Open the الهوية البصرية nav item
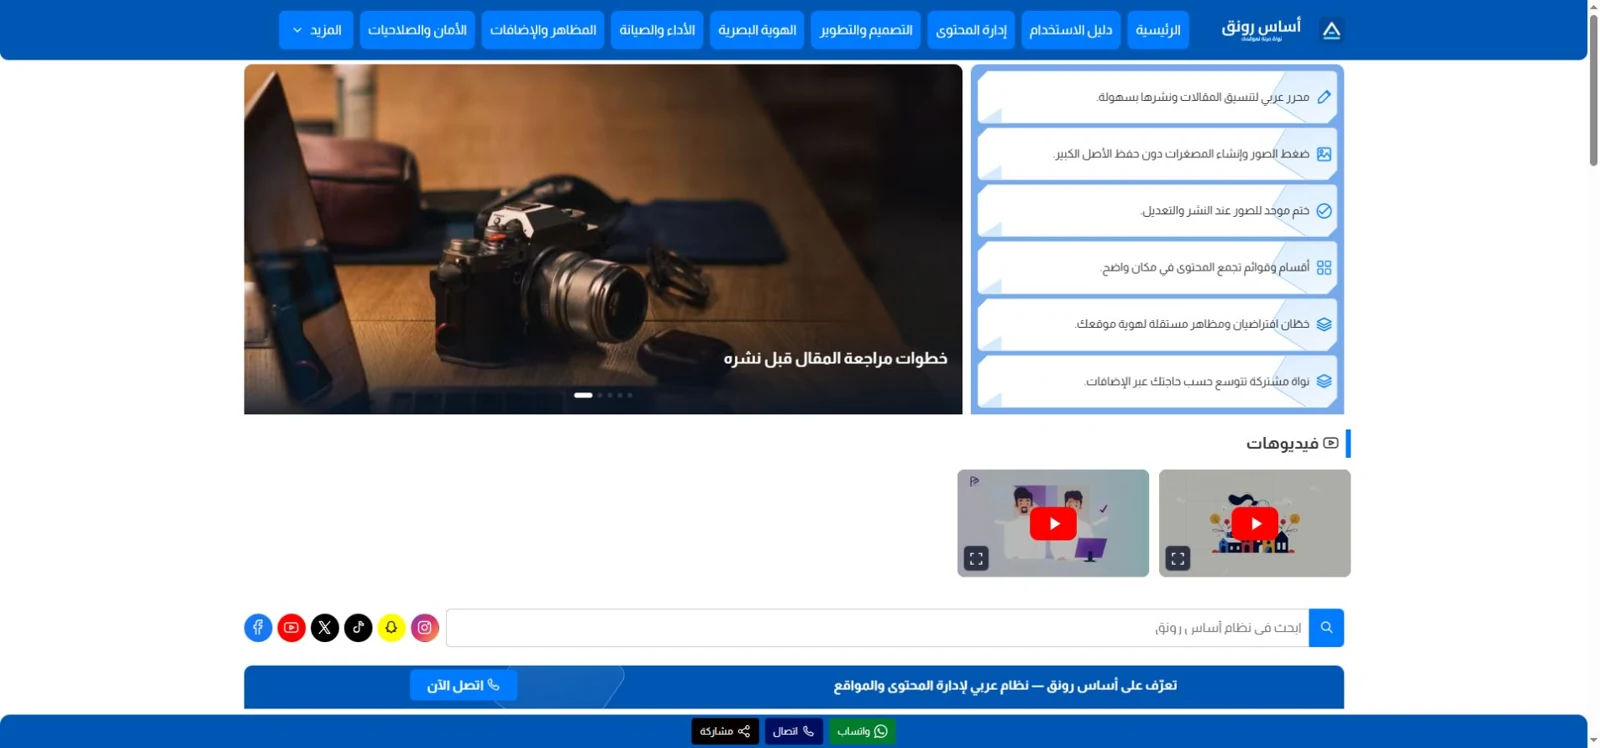Image resolution: width=1600 pixels, height=748 pixels. pyautogui.click(x=757, y=30)
